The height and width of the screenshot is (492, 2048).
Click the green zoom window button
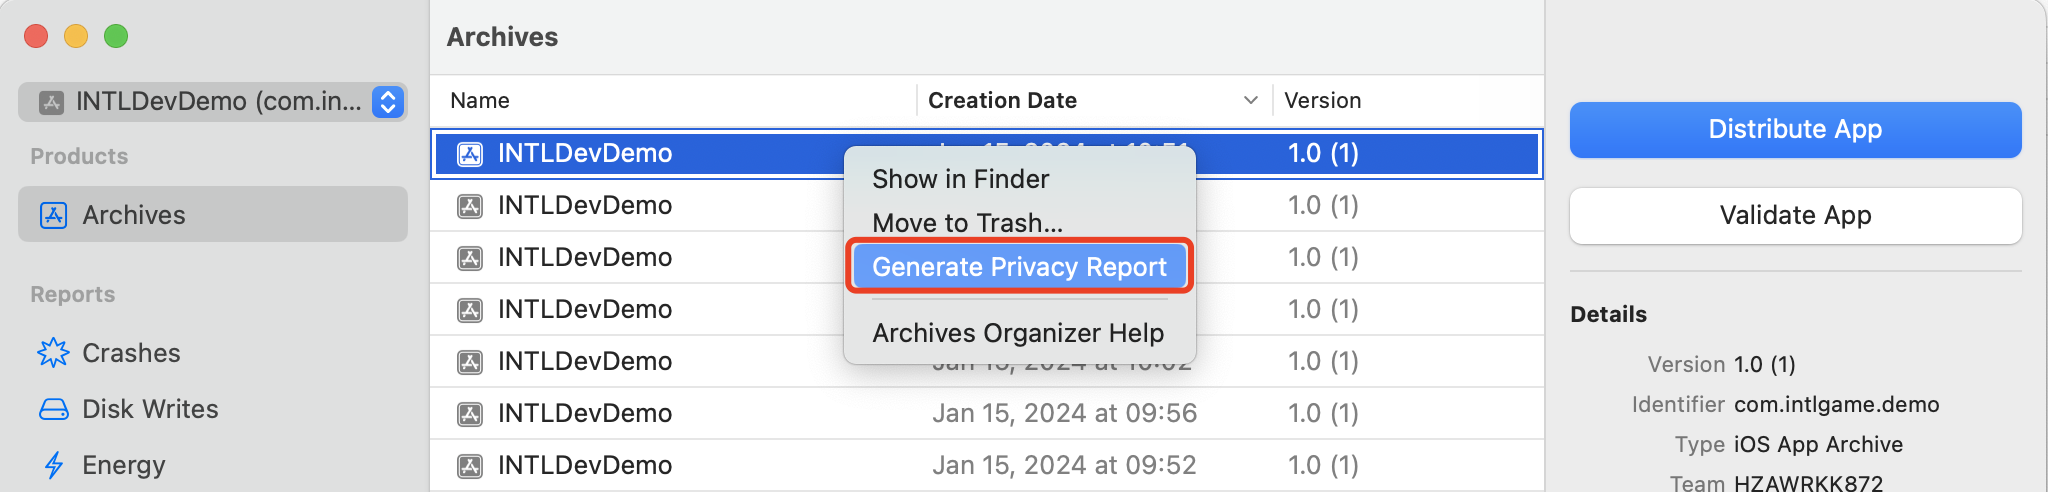[116, 36]
